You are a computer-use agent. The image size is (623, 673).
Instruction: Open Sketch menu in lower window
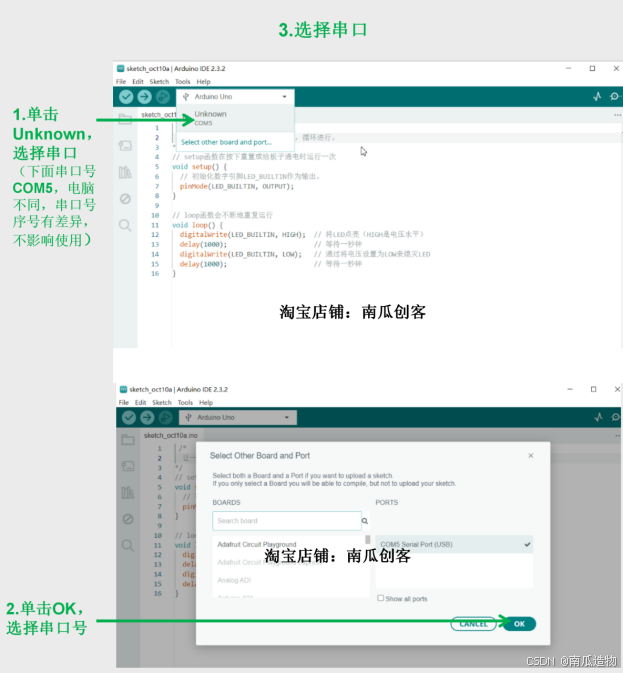coord(162,403)
